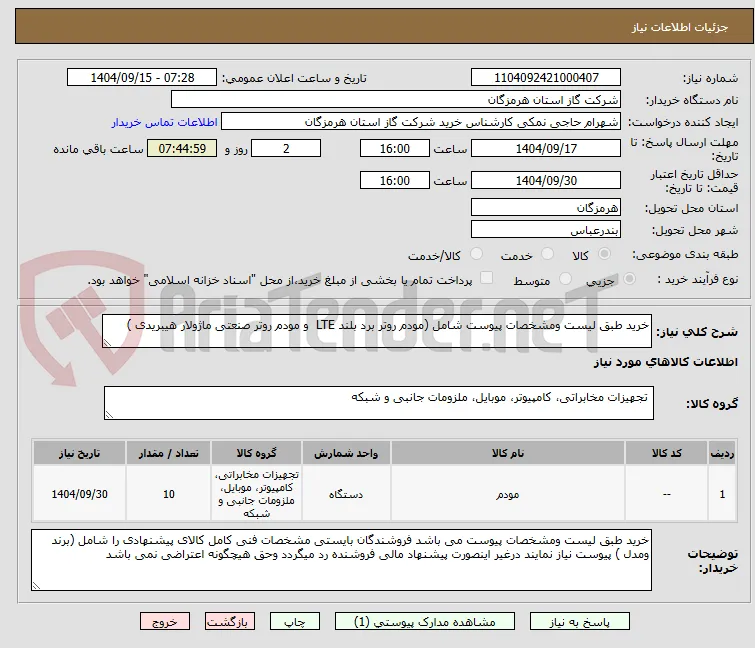Image resolution: width=755 pixels, height=648 pixels.
Task: Click the شرح کلی نیاز description textarea
Action: (377, 331)
